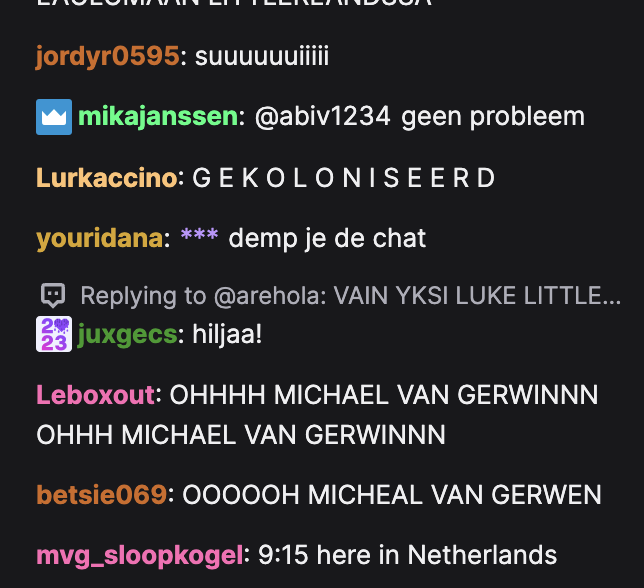Click the "hiljaa!" reply message

[x=227, y=335]
